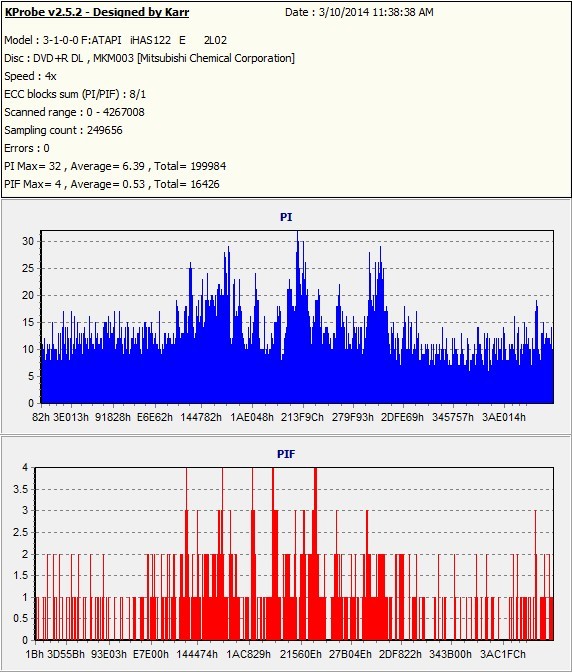Select the Date line in header
572x672 pixels.
coord(359,12)
